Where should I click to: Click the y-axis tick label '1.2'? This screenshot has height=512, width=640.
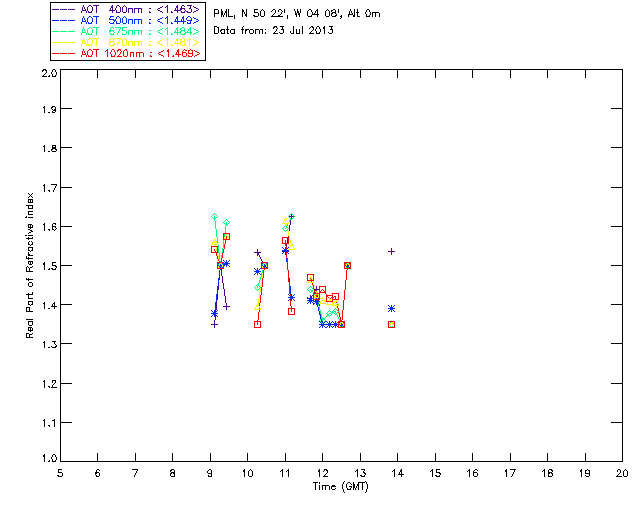coord(49,384)
